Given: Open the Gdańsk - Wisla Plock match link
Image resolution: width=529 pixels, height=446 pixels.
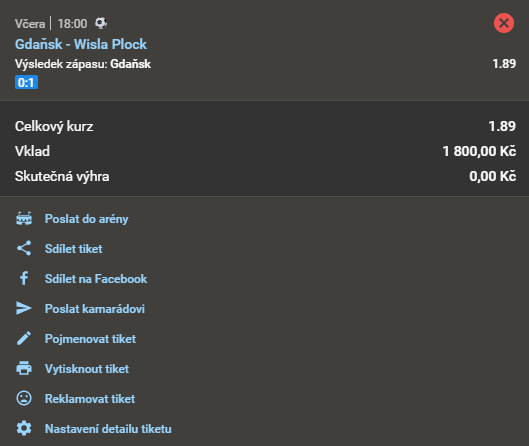Looking at the screenshot, I should (x=81, y=44).
